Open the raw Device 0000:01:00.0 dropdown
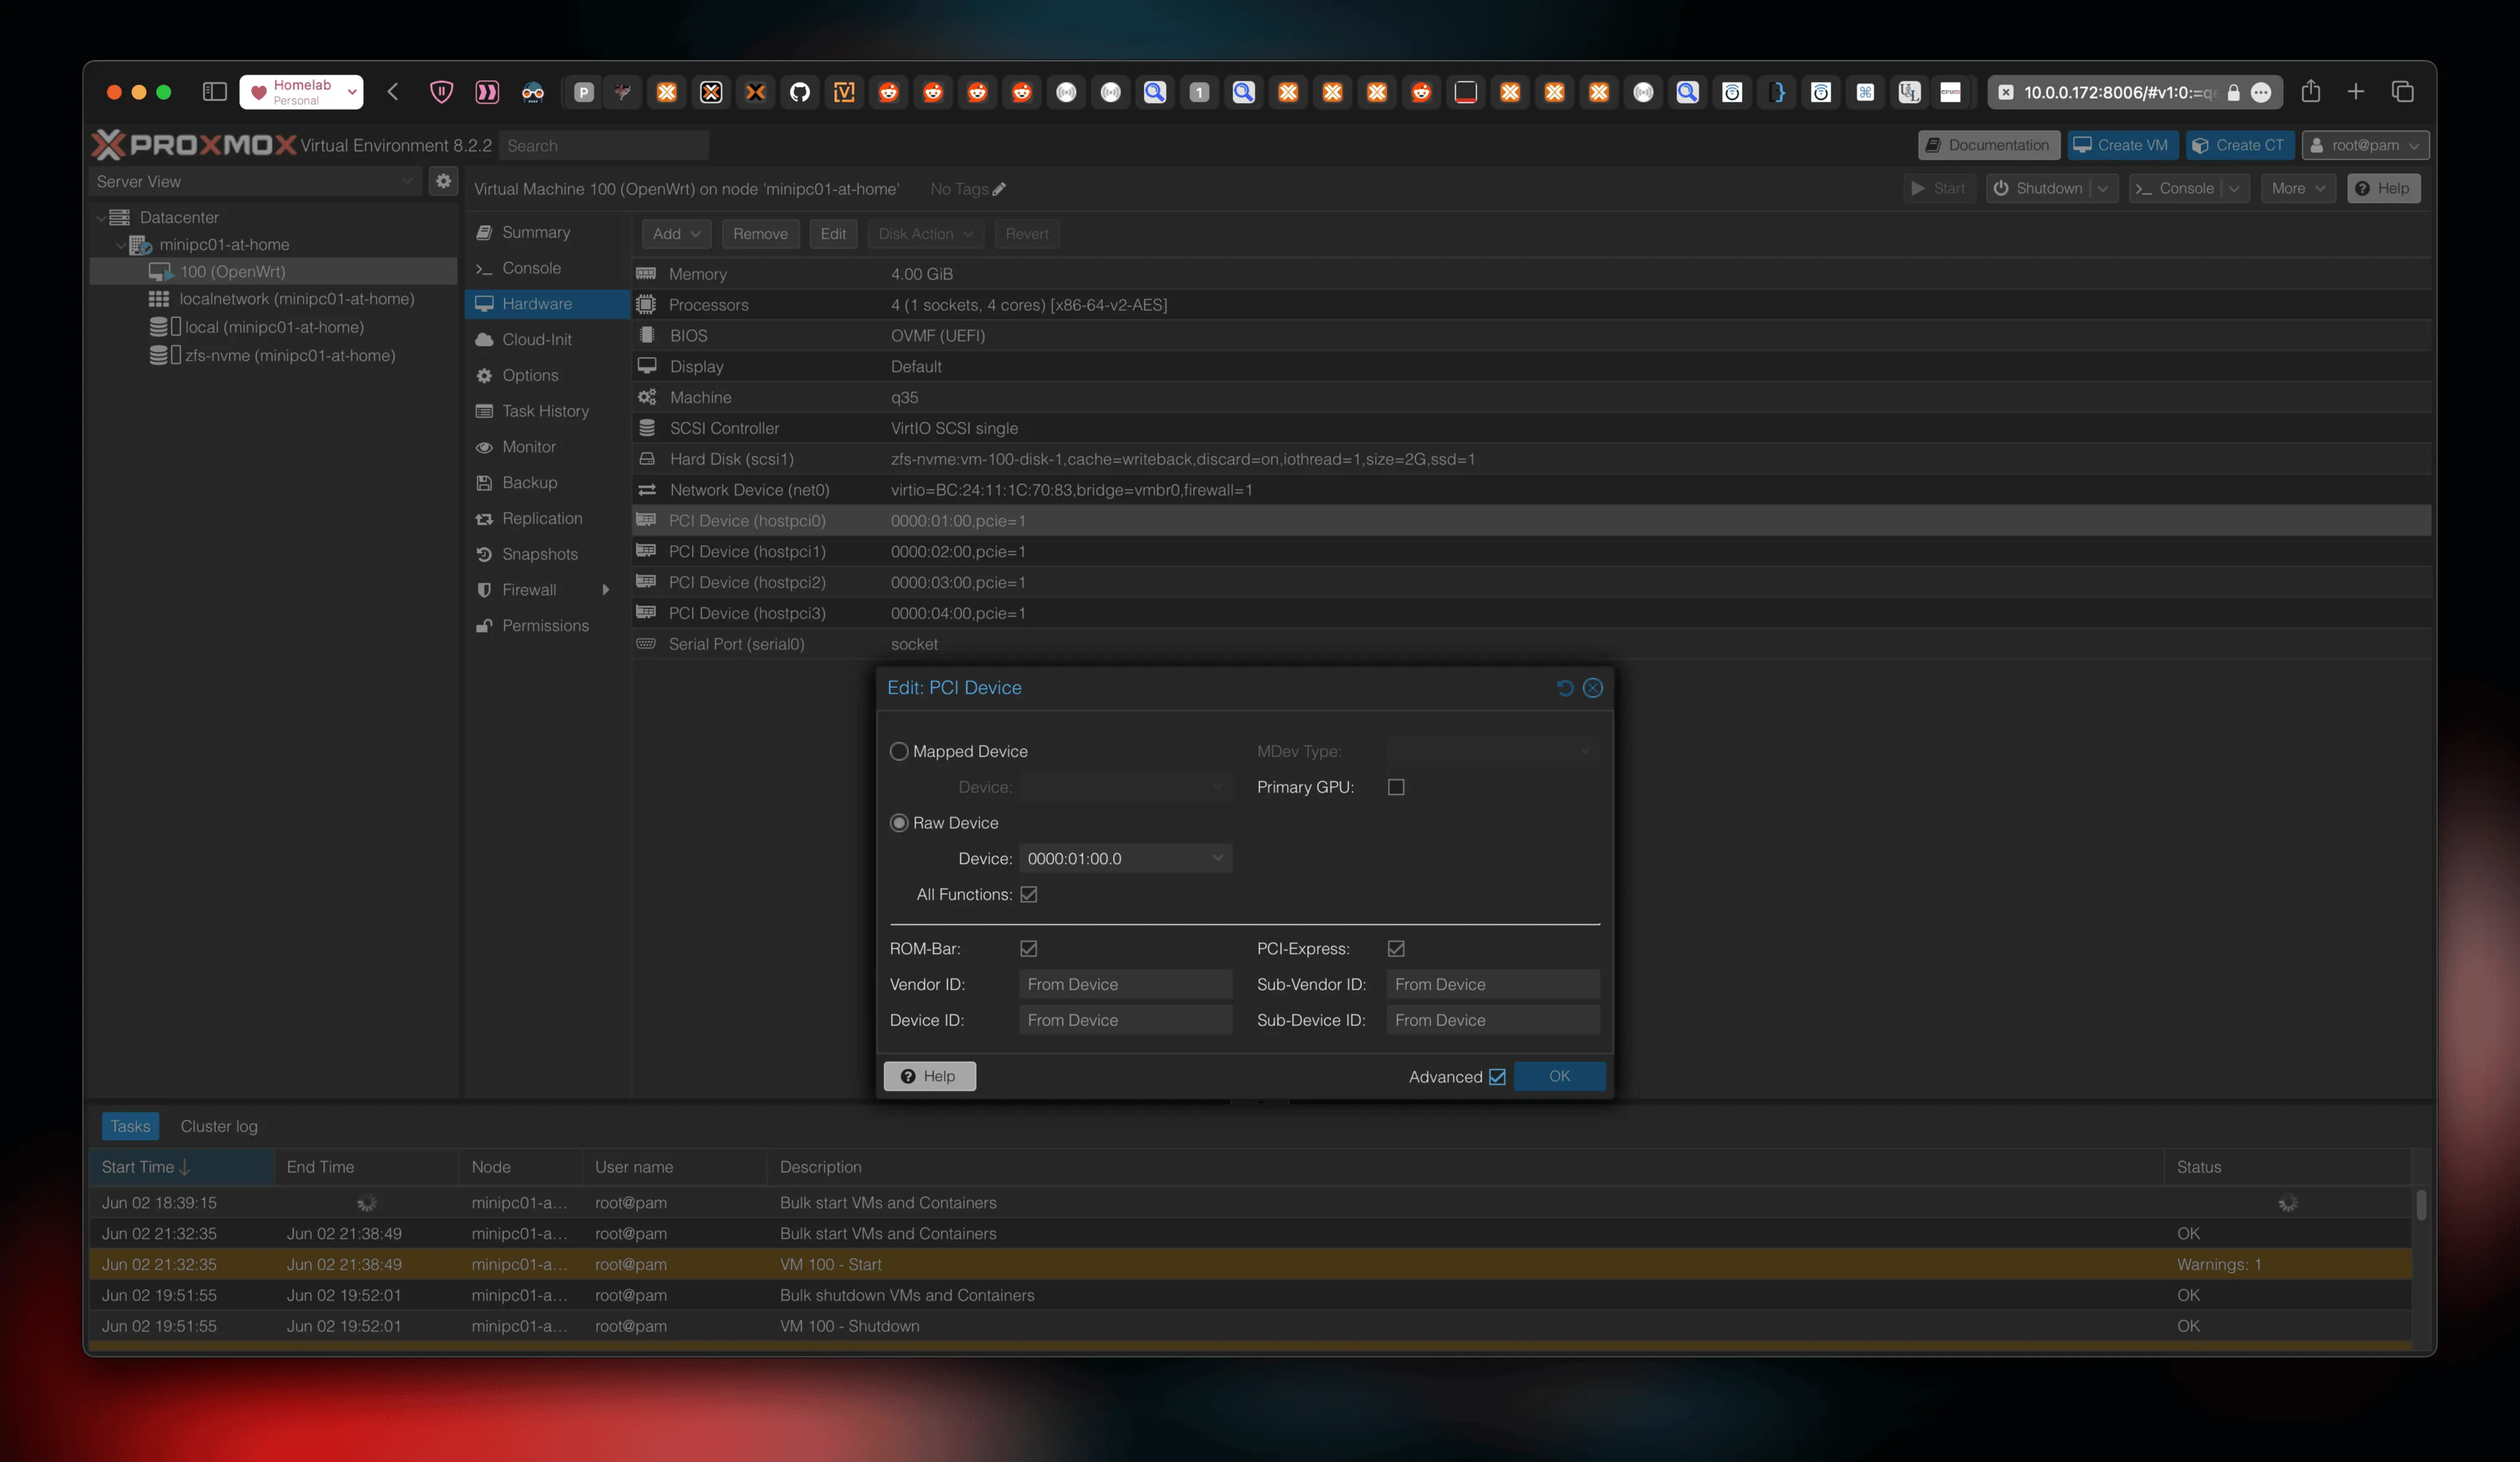This screenshot has height=1462, width=2520. pyautogui.click(x=1125, y=858)
